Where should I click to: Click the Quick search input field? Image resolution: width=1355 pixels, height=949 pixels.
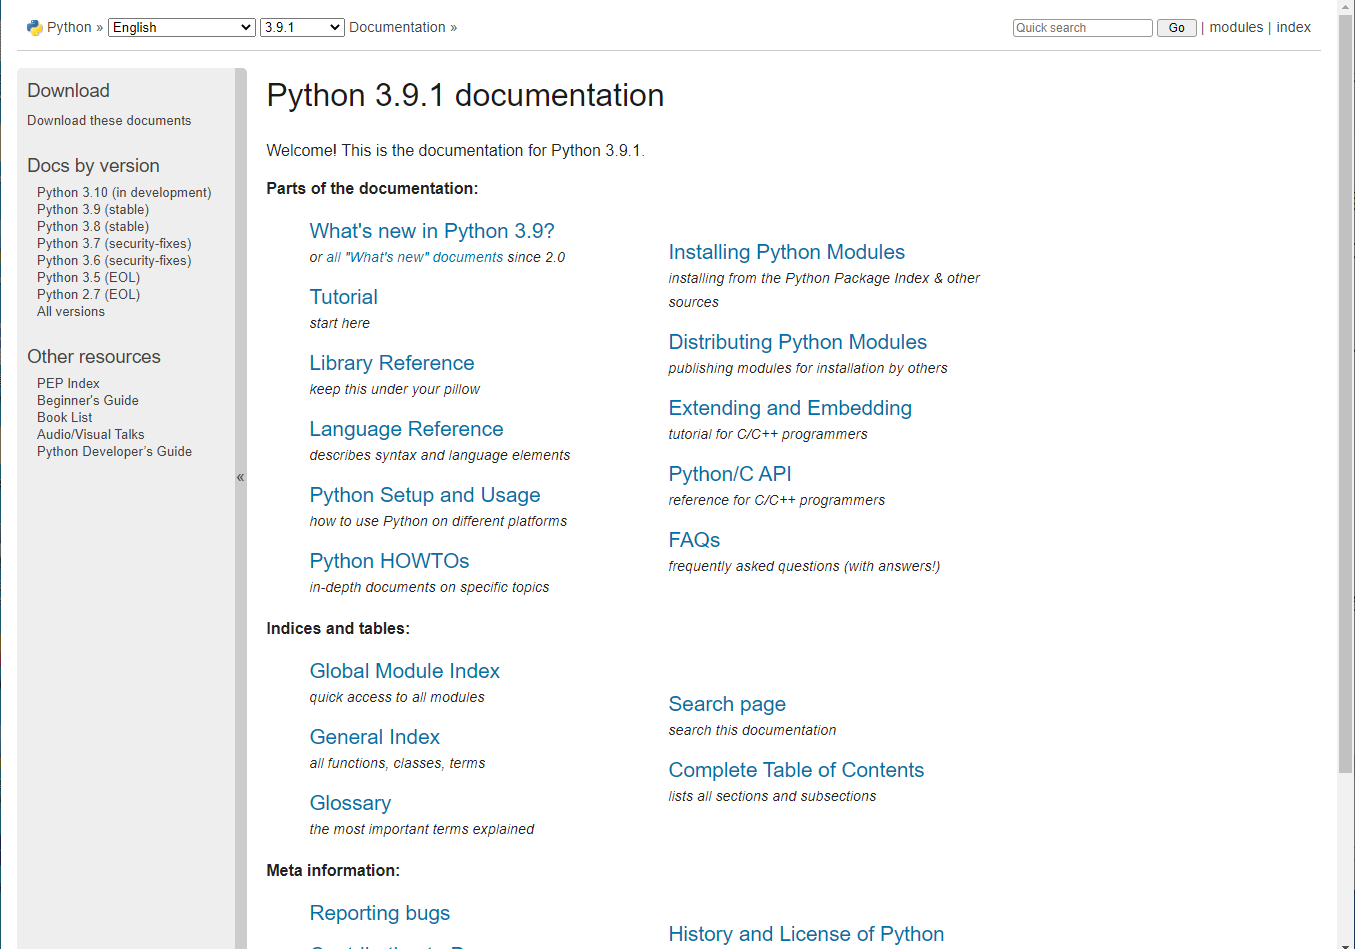pyautogui.click(x=1082, y=28)
